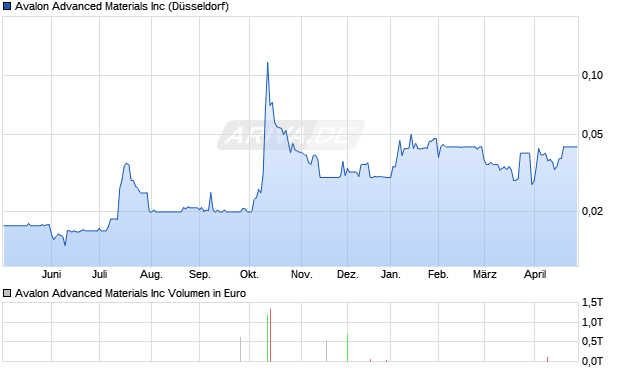The width and height of the screenshot is (620, 371).
Task: Click the 0,0T volume axis label
Action: pyautogui.click(x=592, y=361)
